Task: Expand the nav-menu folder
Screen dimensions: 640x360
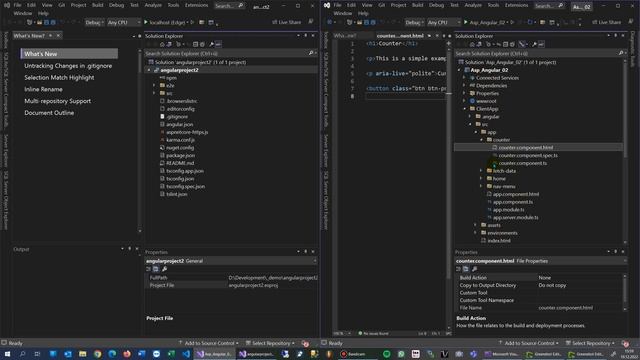Action: click(x=481, y=187)
